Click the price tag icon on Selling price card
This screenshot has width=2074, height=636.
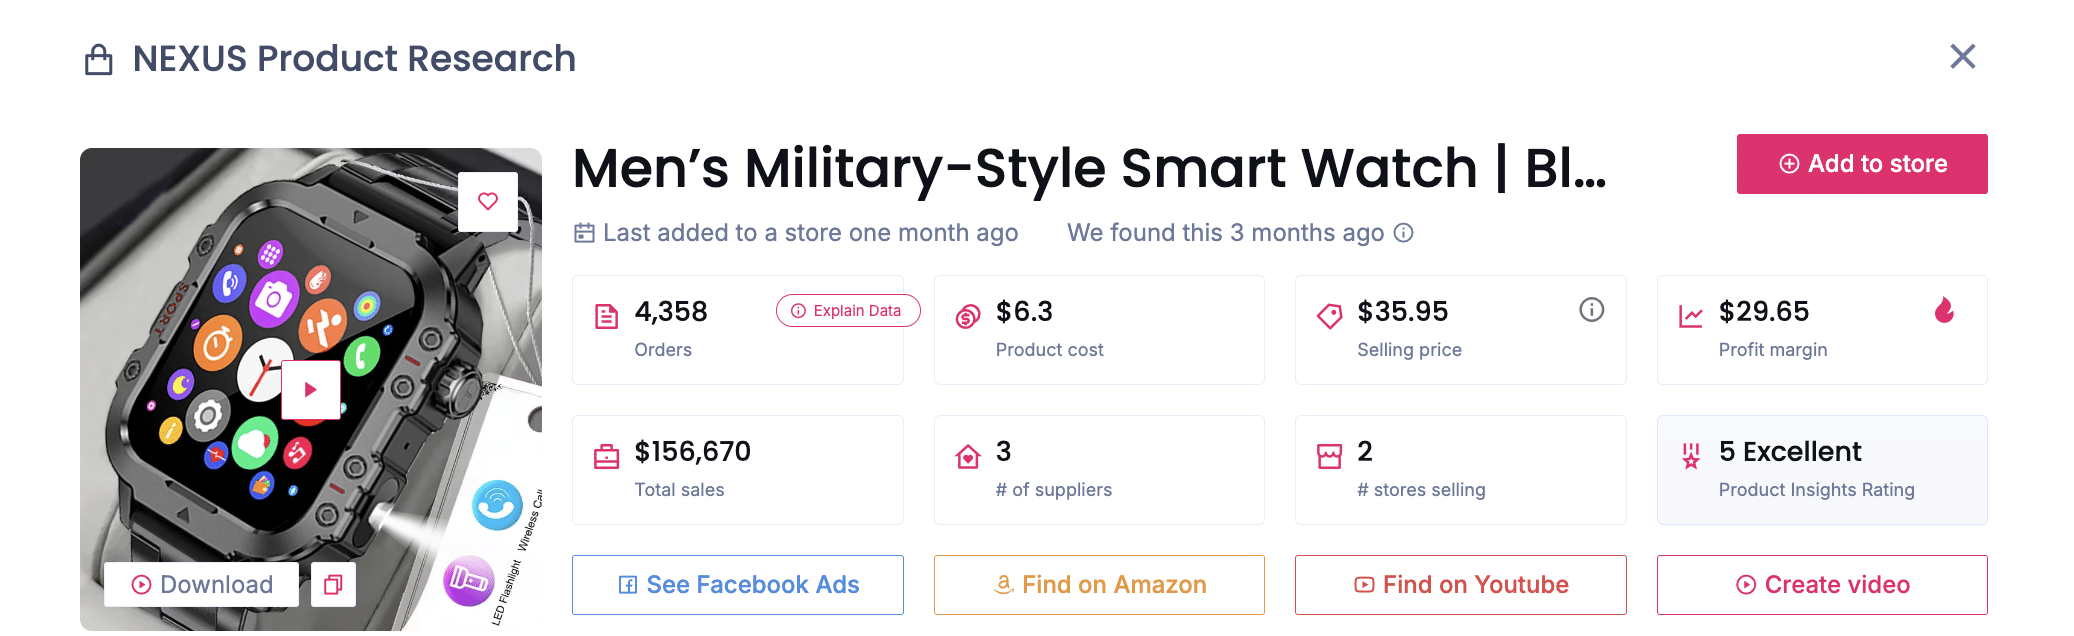click(1329, 313)
